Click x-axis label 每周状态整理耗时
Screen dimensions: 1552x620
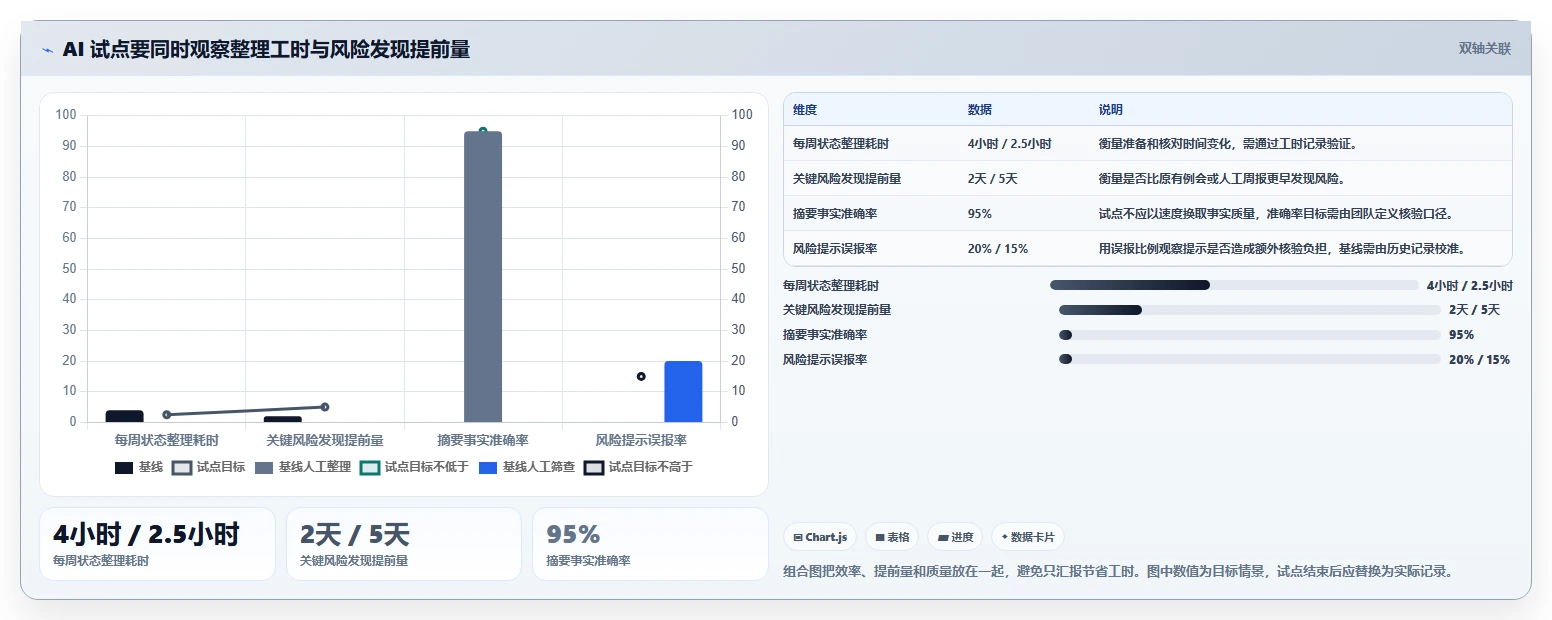pos(167,440)
